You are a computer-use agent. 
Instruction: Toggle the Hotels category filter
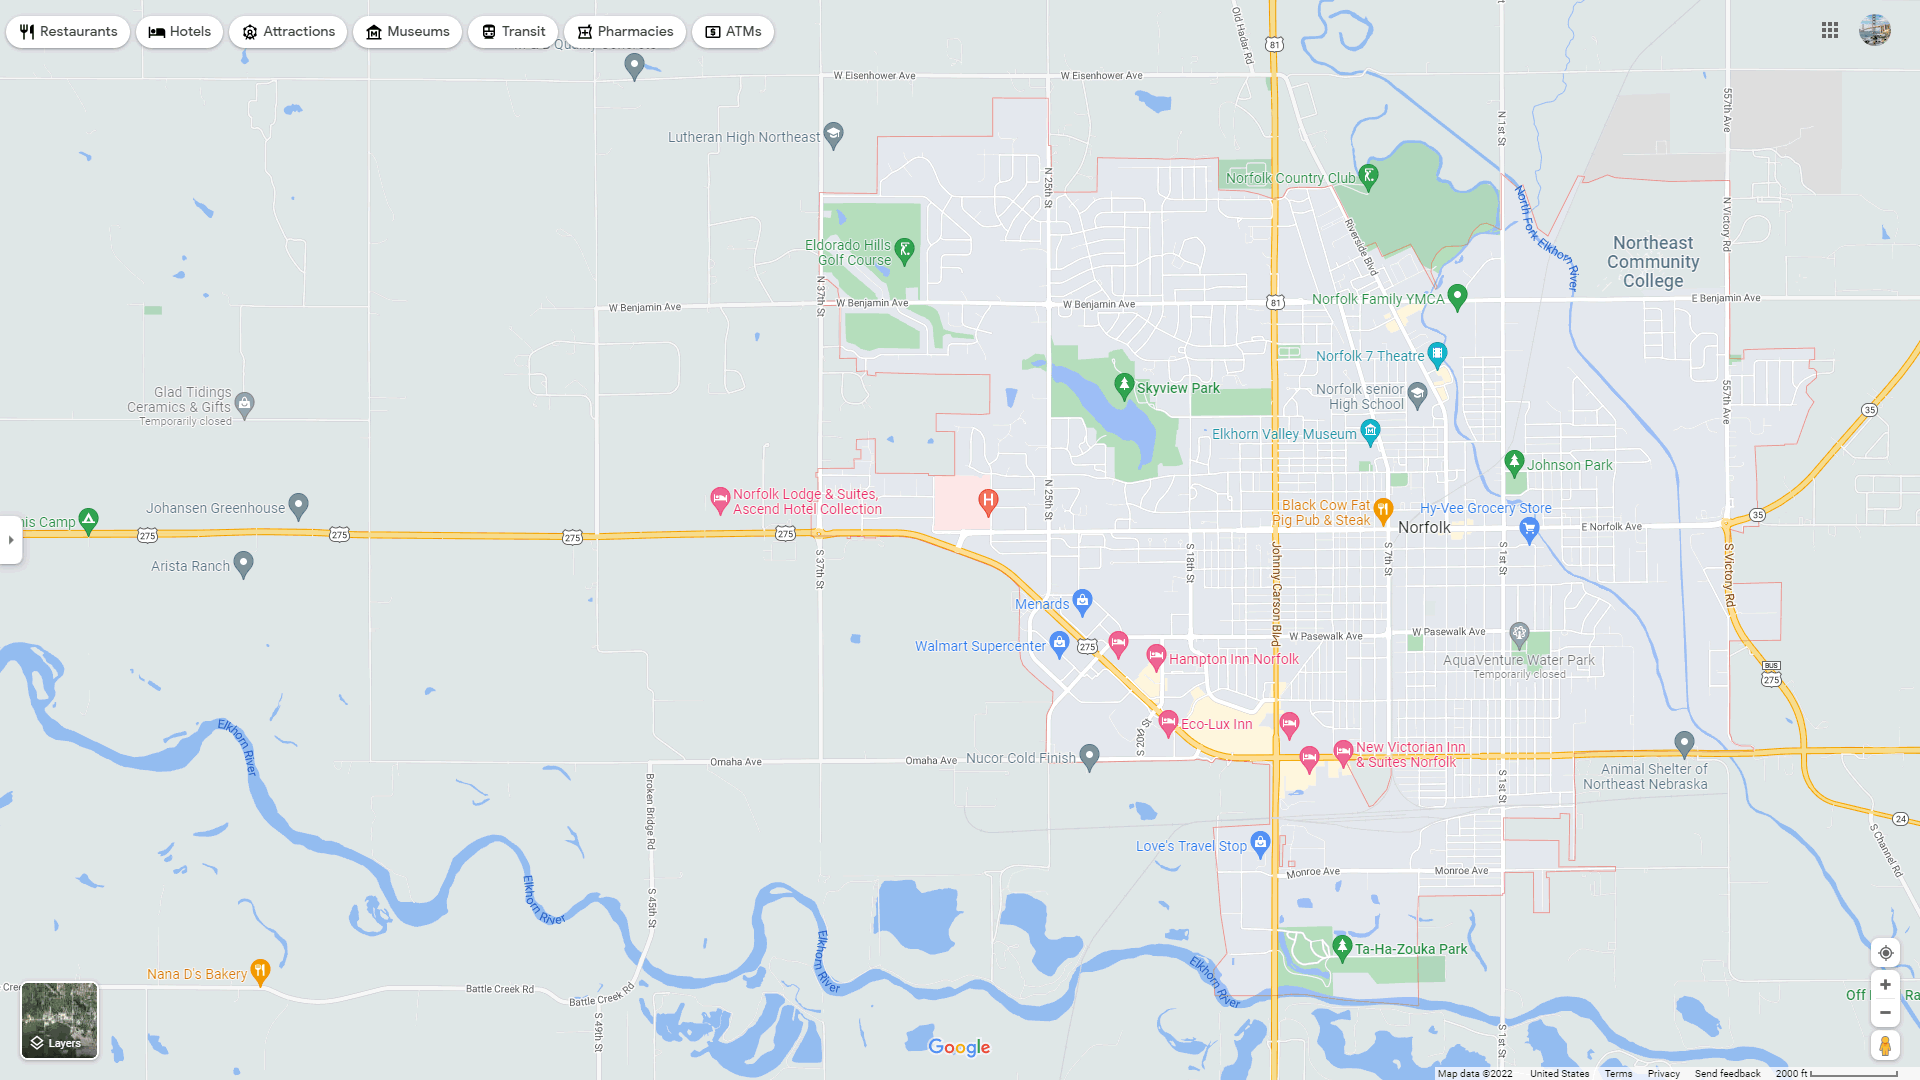click(x=179, y=30)
